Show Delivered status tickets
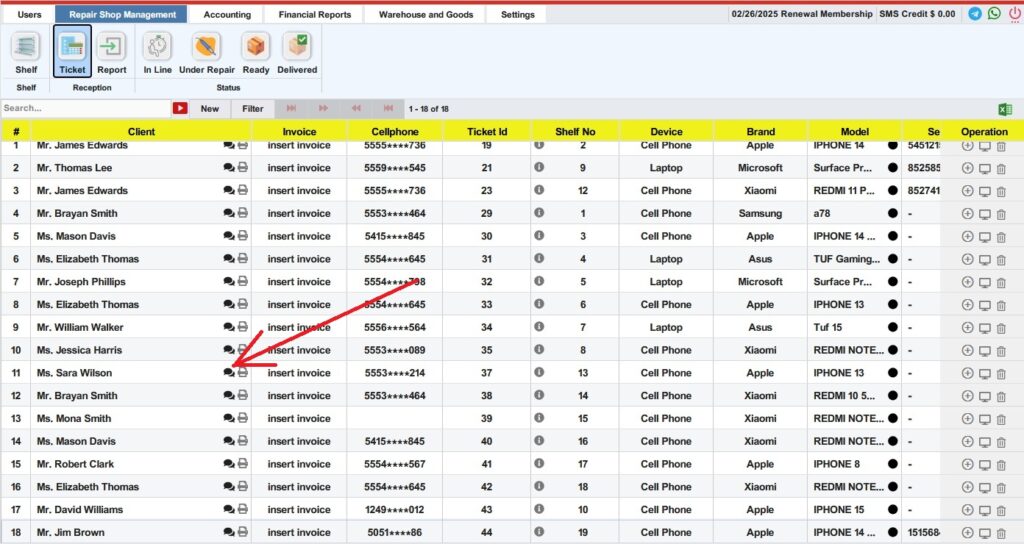1024x544 pixels. pyautogui.click(x=297, y=54)
